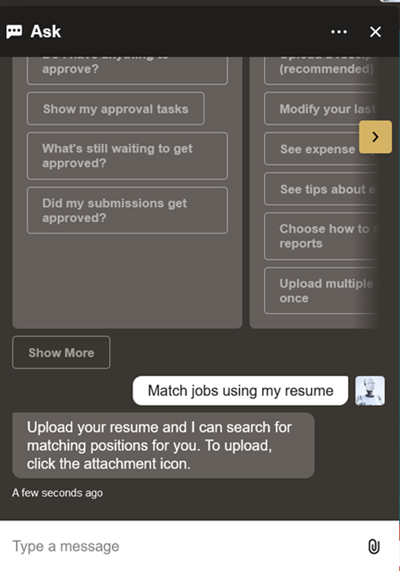Select "Did my submissions get approved?" suggestion
This screenshot has width=400, height=571.
pyautogui.click(x=127, y=210)
